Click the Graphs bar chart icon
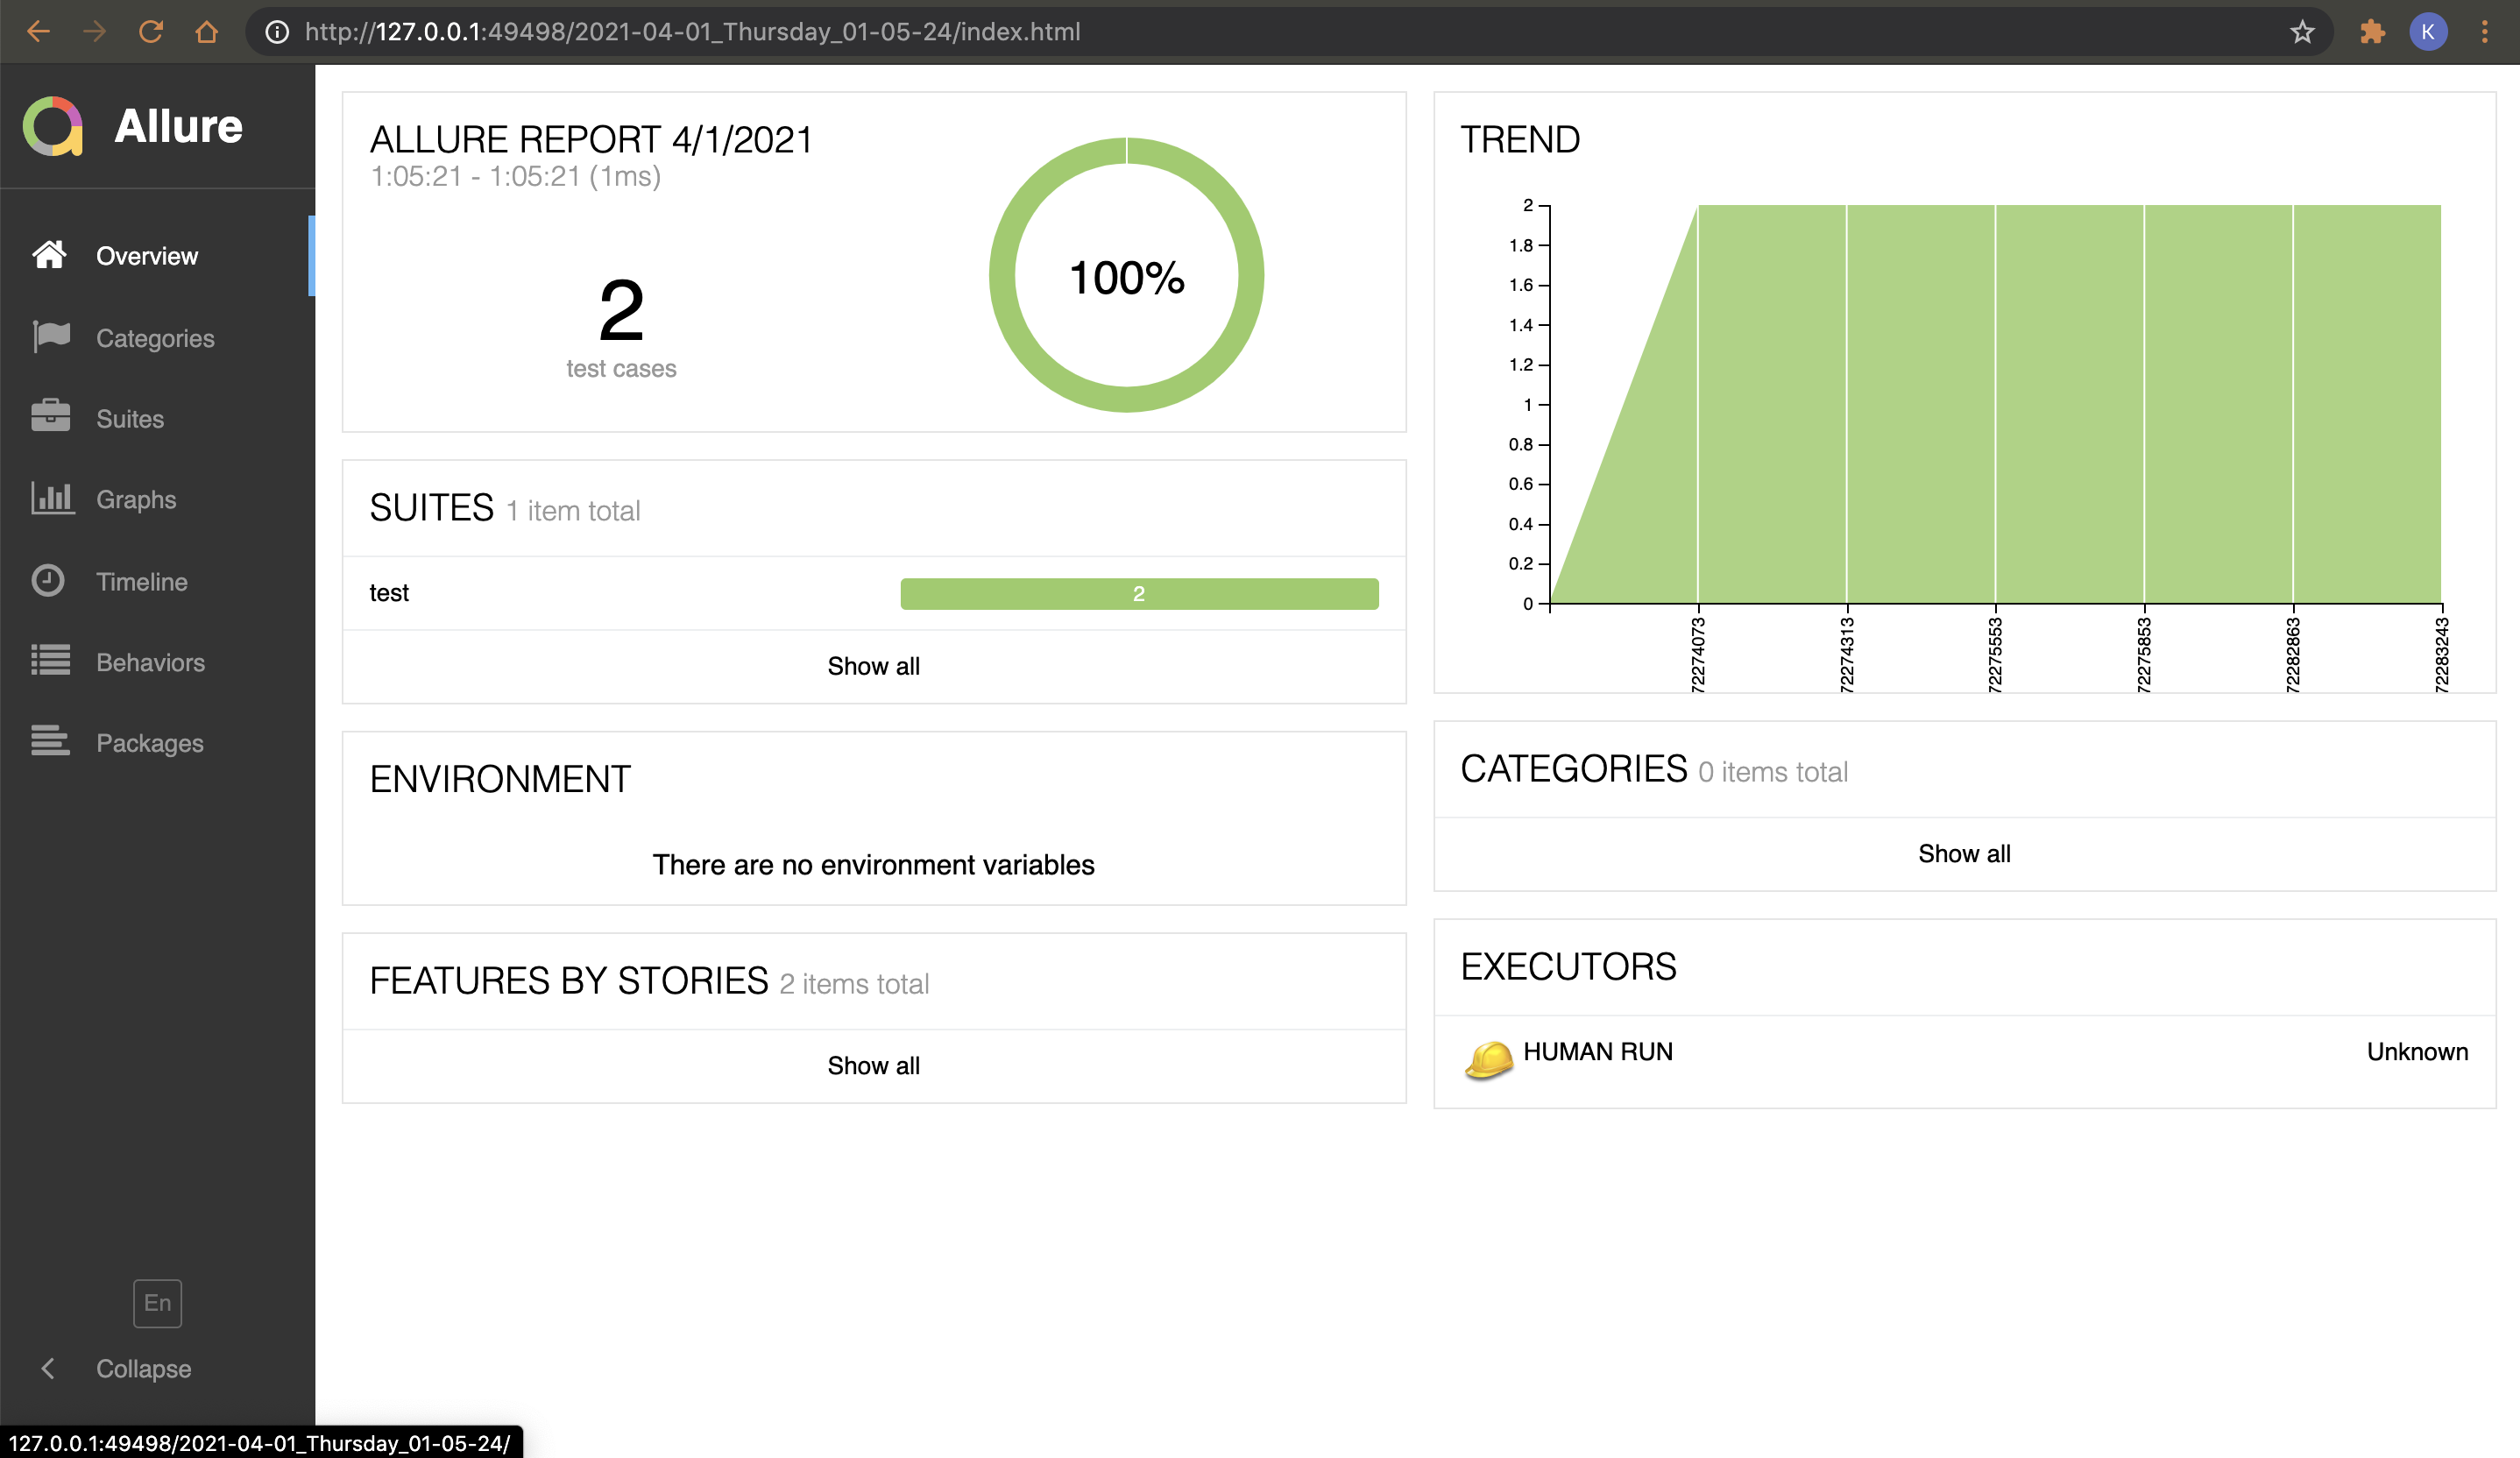2520x1458 pixels. (x=51, y=498)
